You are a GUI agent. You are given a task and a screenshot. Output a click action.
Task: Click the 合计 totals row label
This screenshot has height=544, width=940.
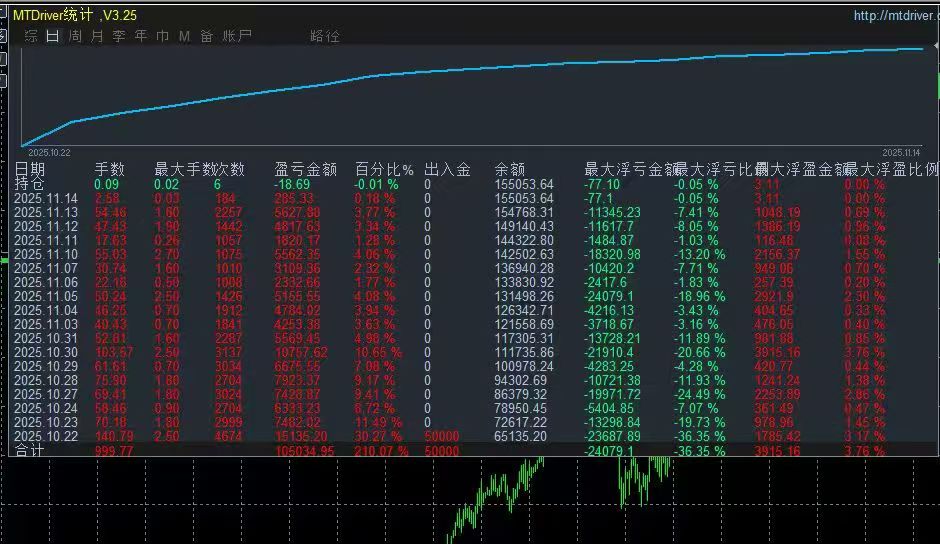click(x=29, y=450)
